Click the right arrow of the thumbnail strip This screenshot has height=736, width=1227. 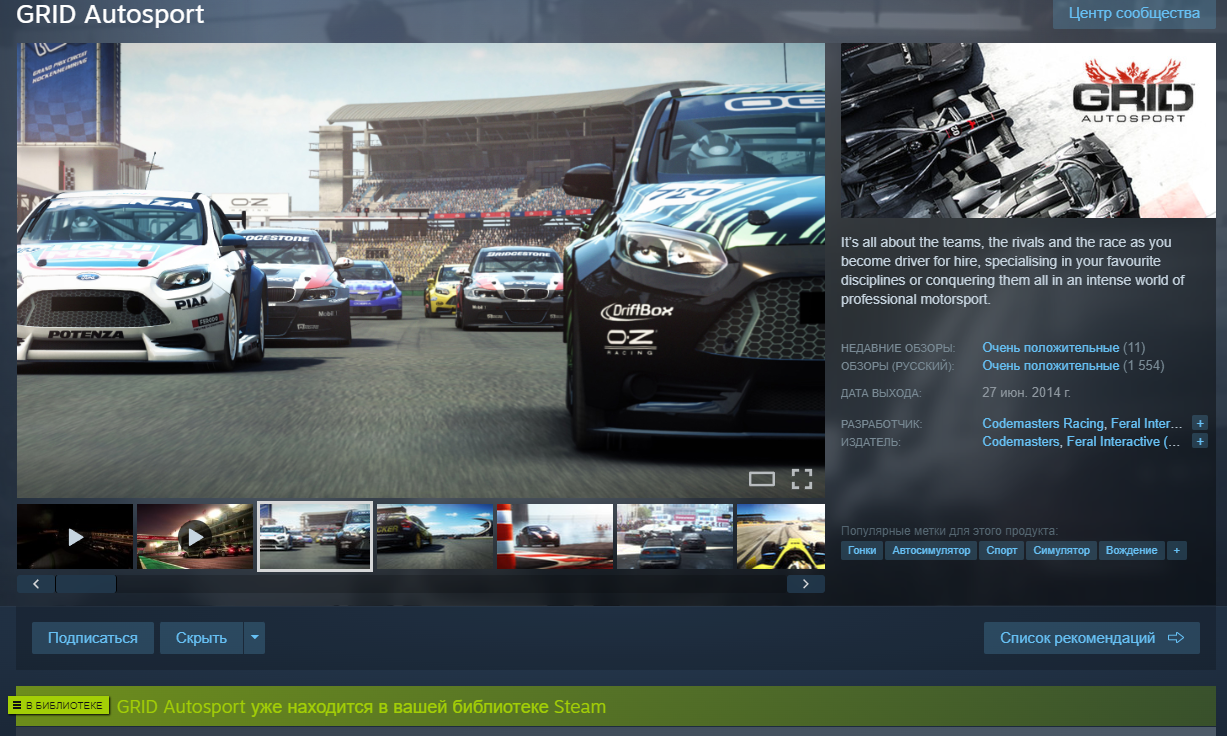click(806, 584)
